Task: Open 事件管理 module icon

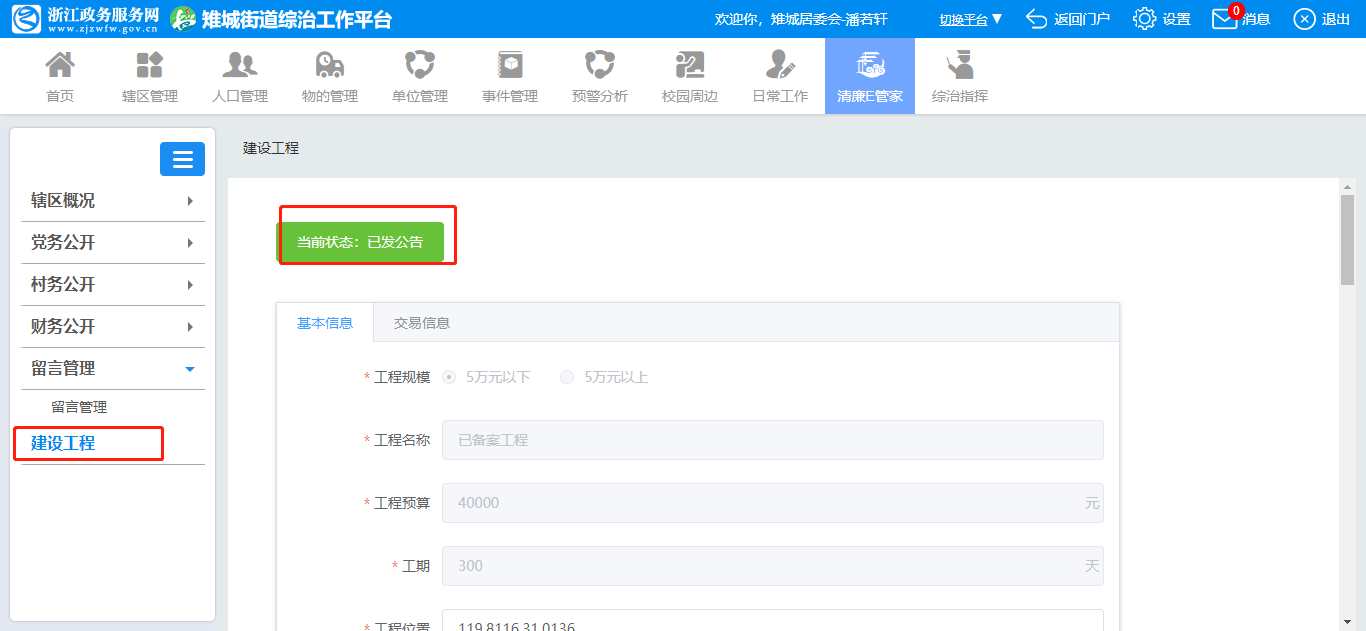Action: tap(510, 66)
